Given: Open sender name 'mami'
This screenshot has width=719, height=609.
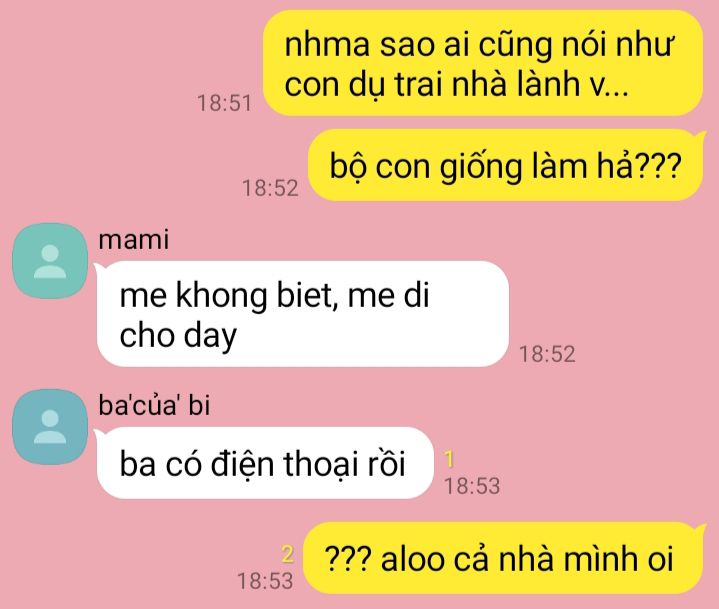Looking at the screenshot, I should pyautogui.click(x=133, y=240).
